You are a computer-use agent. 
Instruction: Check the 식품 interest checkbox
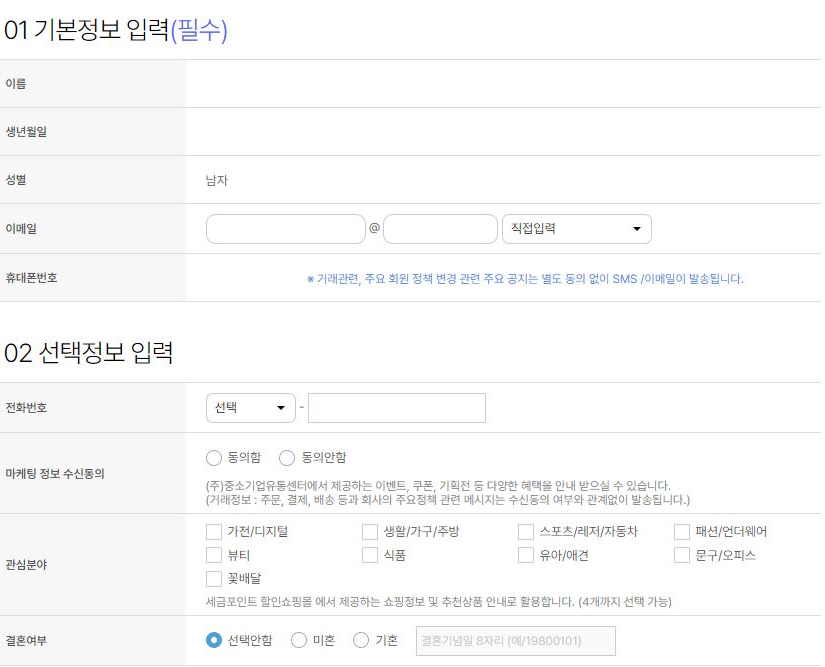click(368, 555)
